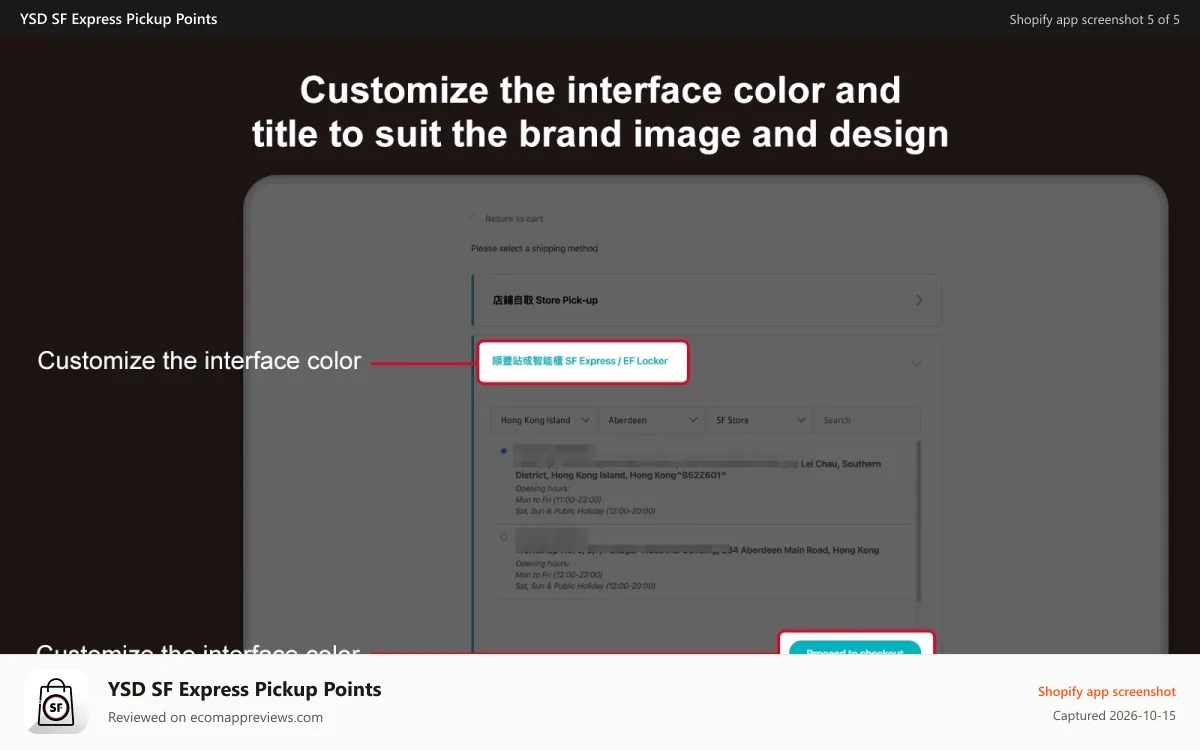The height and width of the screenshot is (750, 1200).
Task: Open the Hong Kong Island region dropdown
Action: click(545, 420)
